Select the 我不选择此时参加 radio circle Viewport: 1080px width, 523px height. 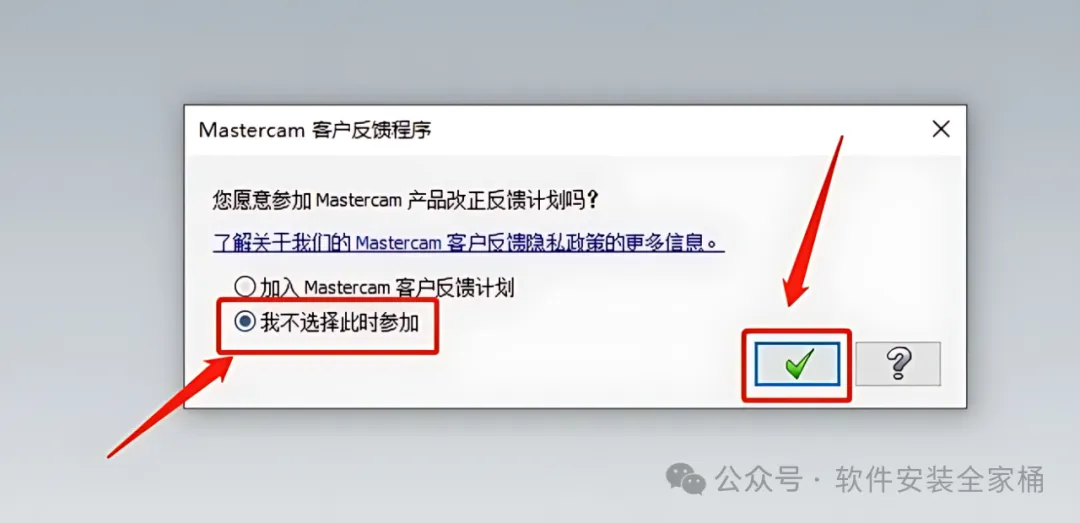click(x=245, y=322)
